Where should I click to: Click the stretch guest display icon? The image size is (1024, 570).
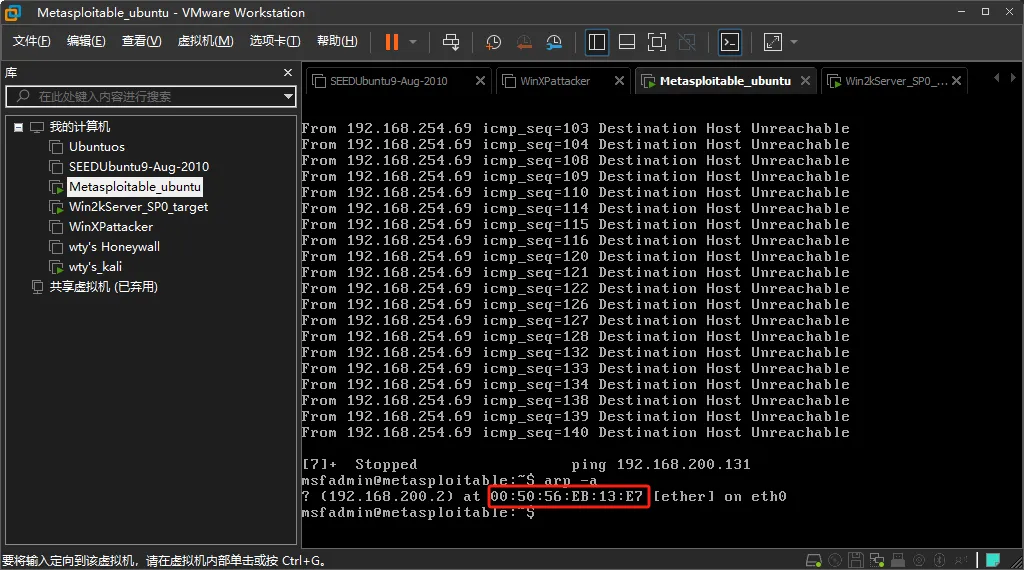[x=773, y=42]
